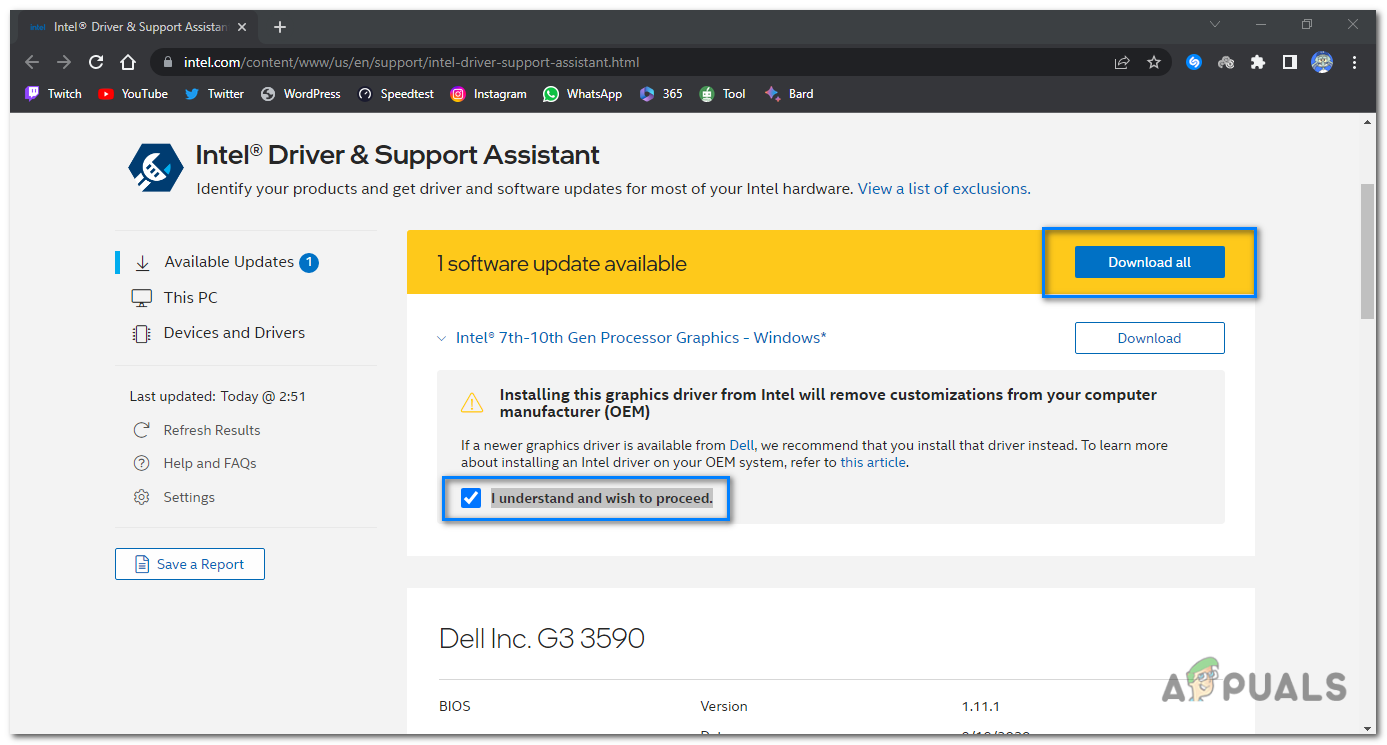Viewport: 1387px width, 745px height.
Task: Open the browser dropdown chevron near minimize
Action: click(1214, 24)
